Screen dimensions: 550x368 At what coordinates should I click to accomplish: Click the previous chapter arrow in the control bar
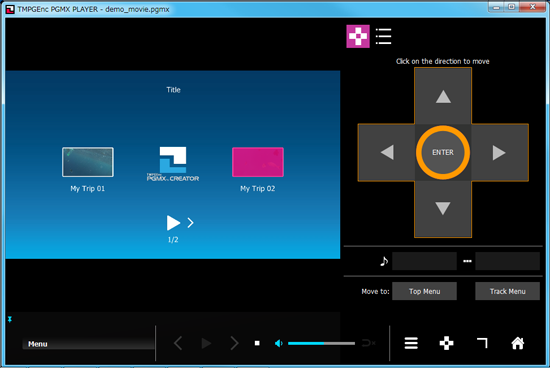(178, 343)
